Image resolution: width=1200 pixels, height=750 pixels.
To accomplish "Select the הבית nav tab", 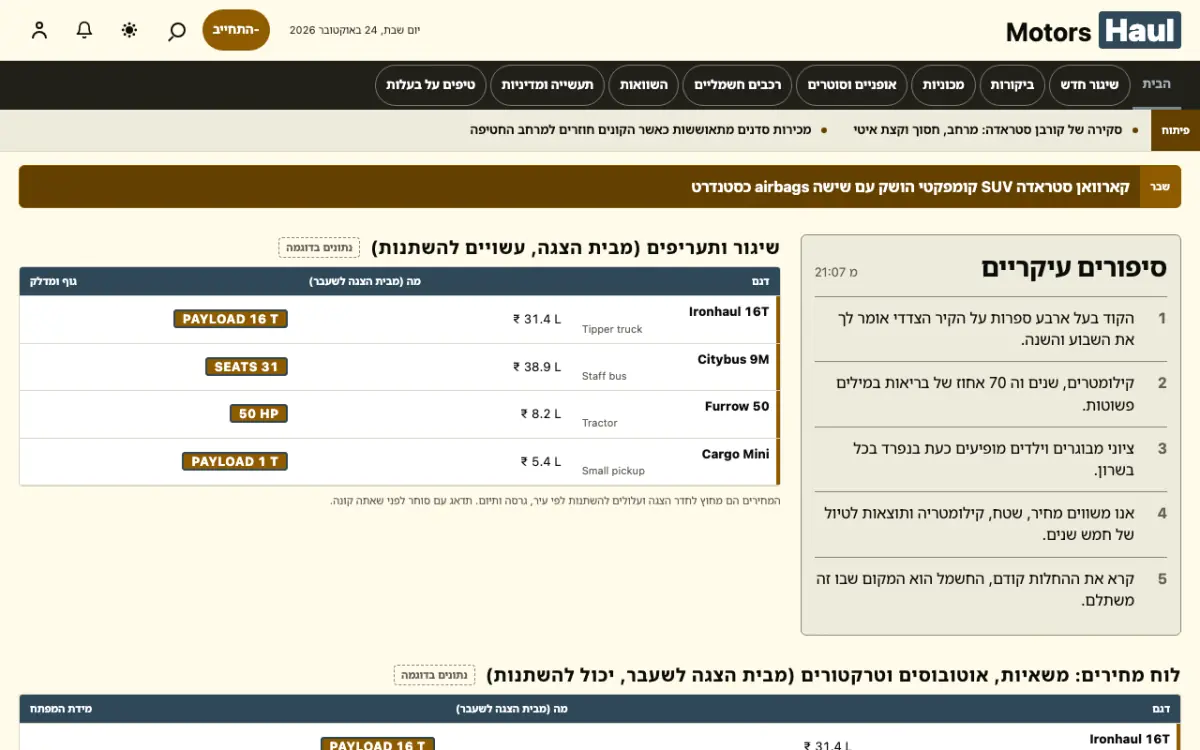I will point(1156,85).
